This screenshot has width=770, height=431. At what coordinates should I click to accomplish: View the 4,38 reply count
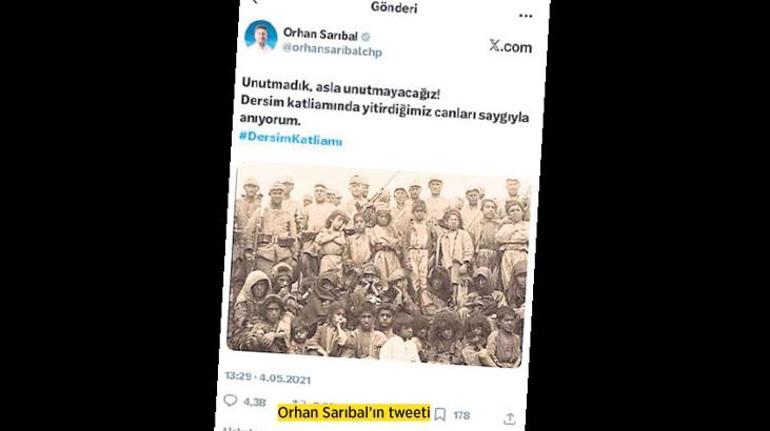point(254,402)
